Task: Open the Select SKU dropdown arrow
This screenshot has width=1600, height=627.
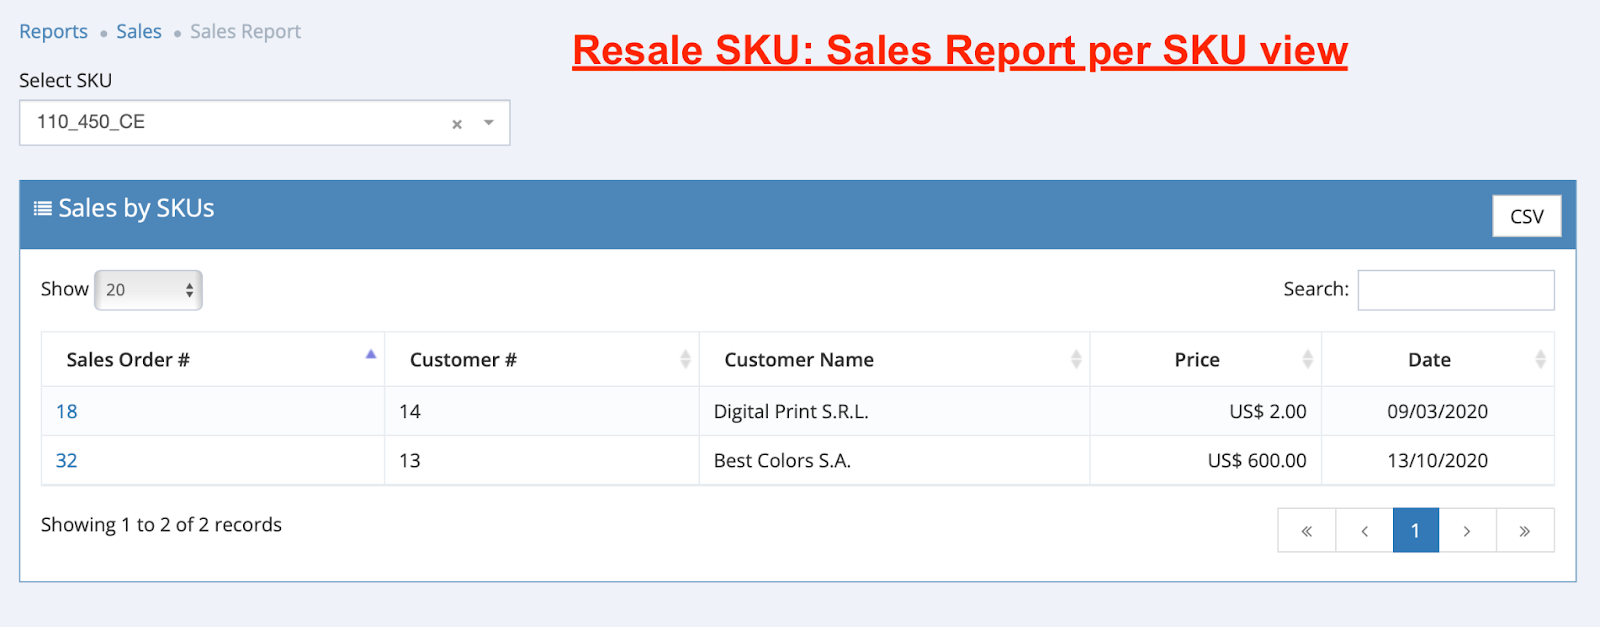Action: pyautogui.click(x=489, y=123)
